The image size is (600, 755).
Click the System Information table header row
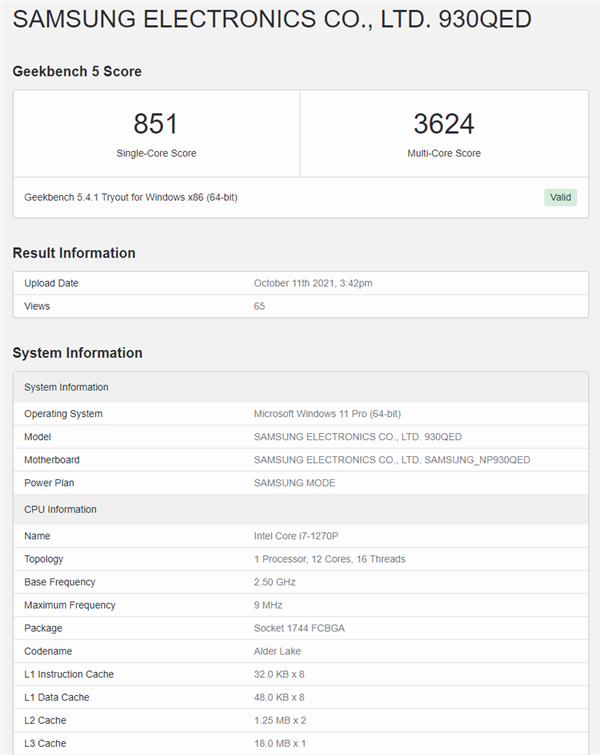tap(300, 387)
